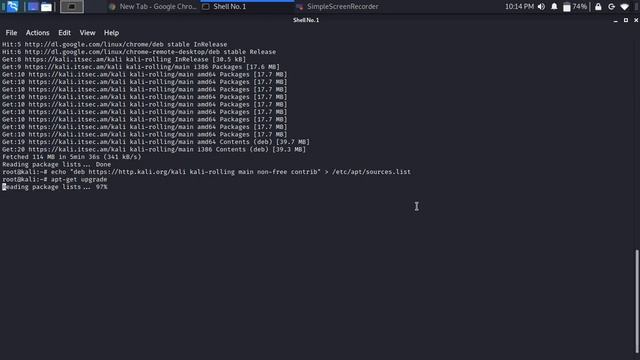
Task: Maximize the Shell No. 1 window
Action: [x=626, y=20]
